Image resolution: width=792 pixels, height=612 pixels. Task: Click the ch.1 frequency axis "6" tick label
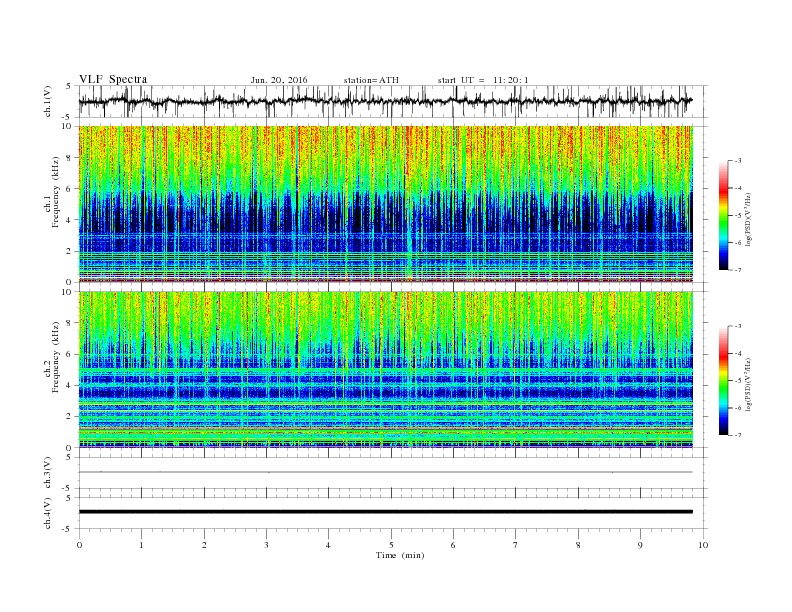point(70,188)
